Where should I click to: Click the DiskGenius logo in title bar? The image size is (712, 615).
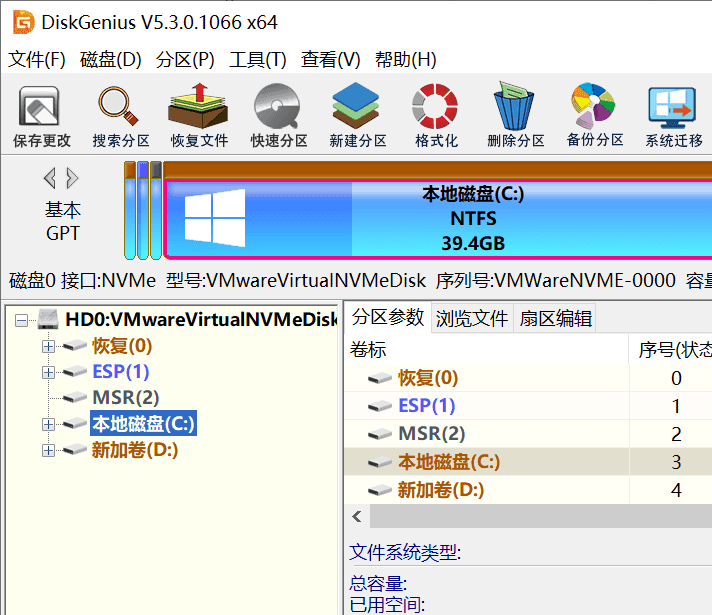pos(24,22)
